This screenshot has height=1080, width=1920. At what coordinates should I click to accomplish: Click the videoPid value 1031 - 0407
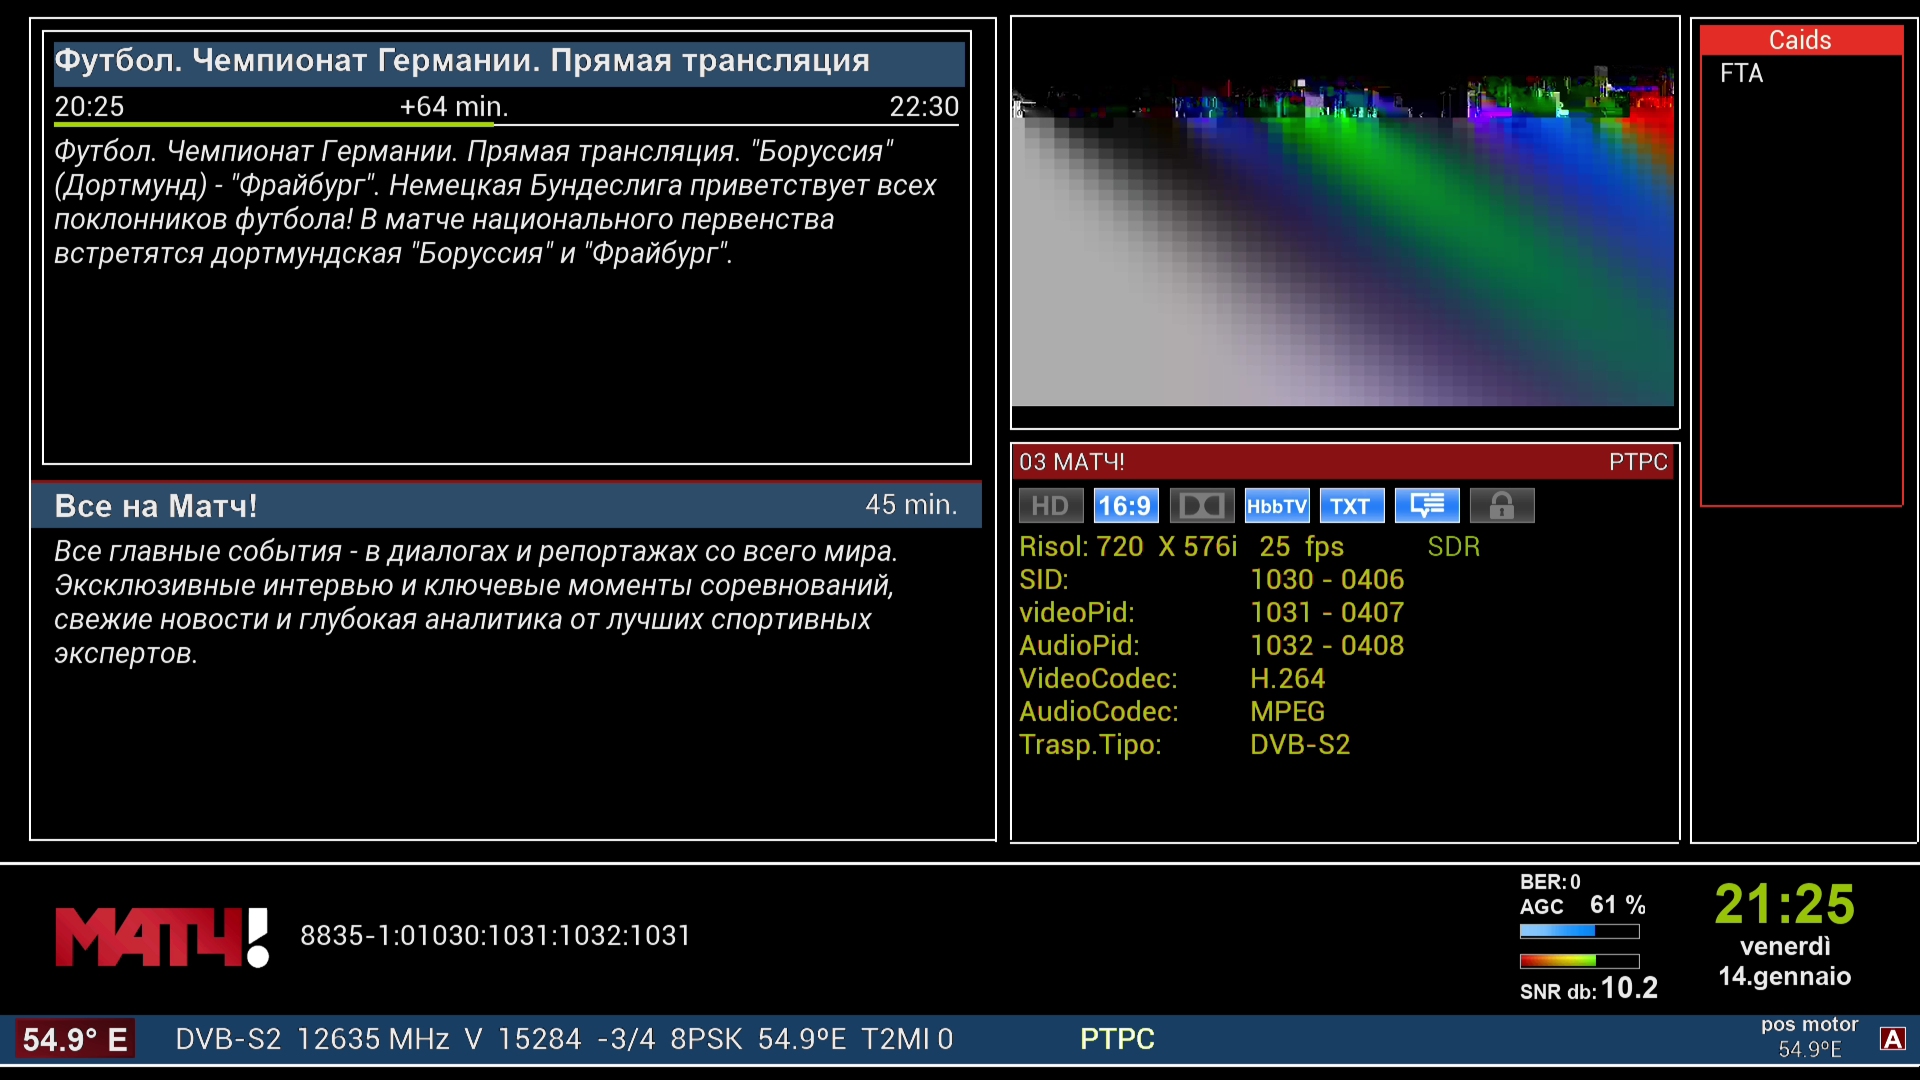(1327, 613)
